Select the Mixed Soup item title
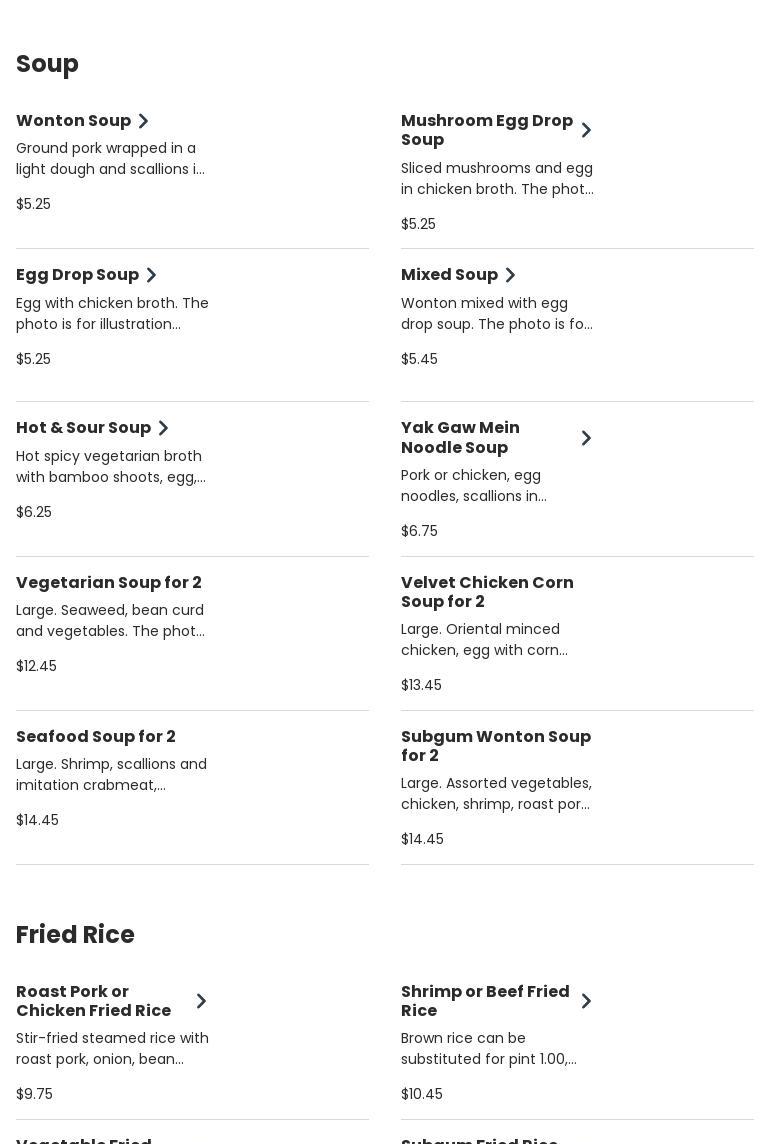 pyautogui.click(x=449, y=275)
